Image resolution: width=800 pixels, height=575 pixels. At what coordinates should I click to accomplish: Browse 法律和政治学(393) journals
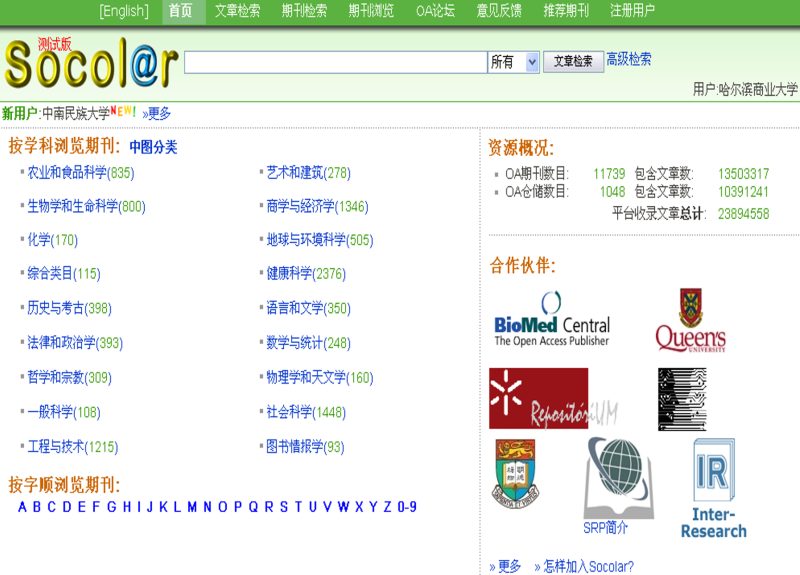[x=75, y=343]
